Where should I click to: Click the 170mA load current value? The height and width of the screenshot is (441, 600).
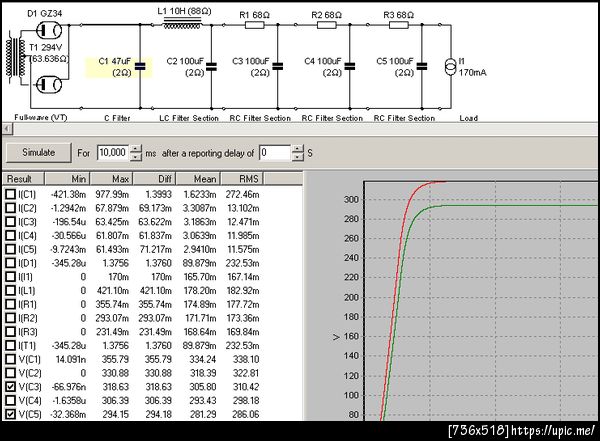pos(473,72)
